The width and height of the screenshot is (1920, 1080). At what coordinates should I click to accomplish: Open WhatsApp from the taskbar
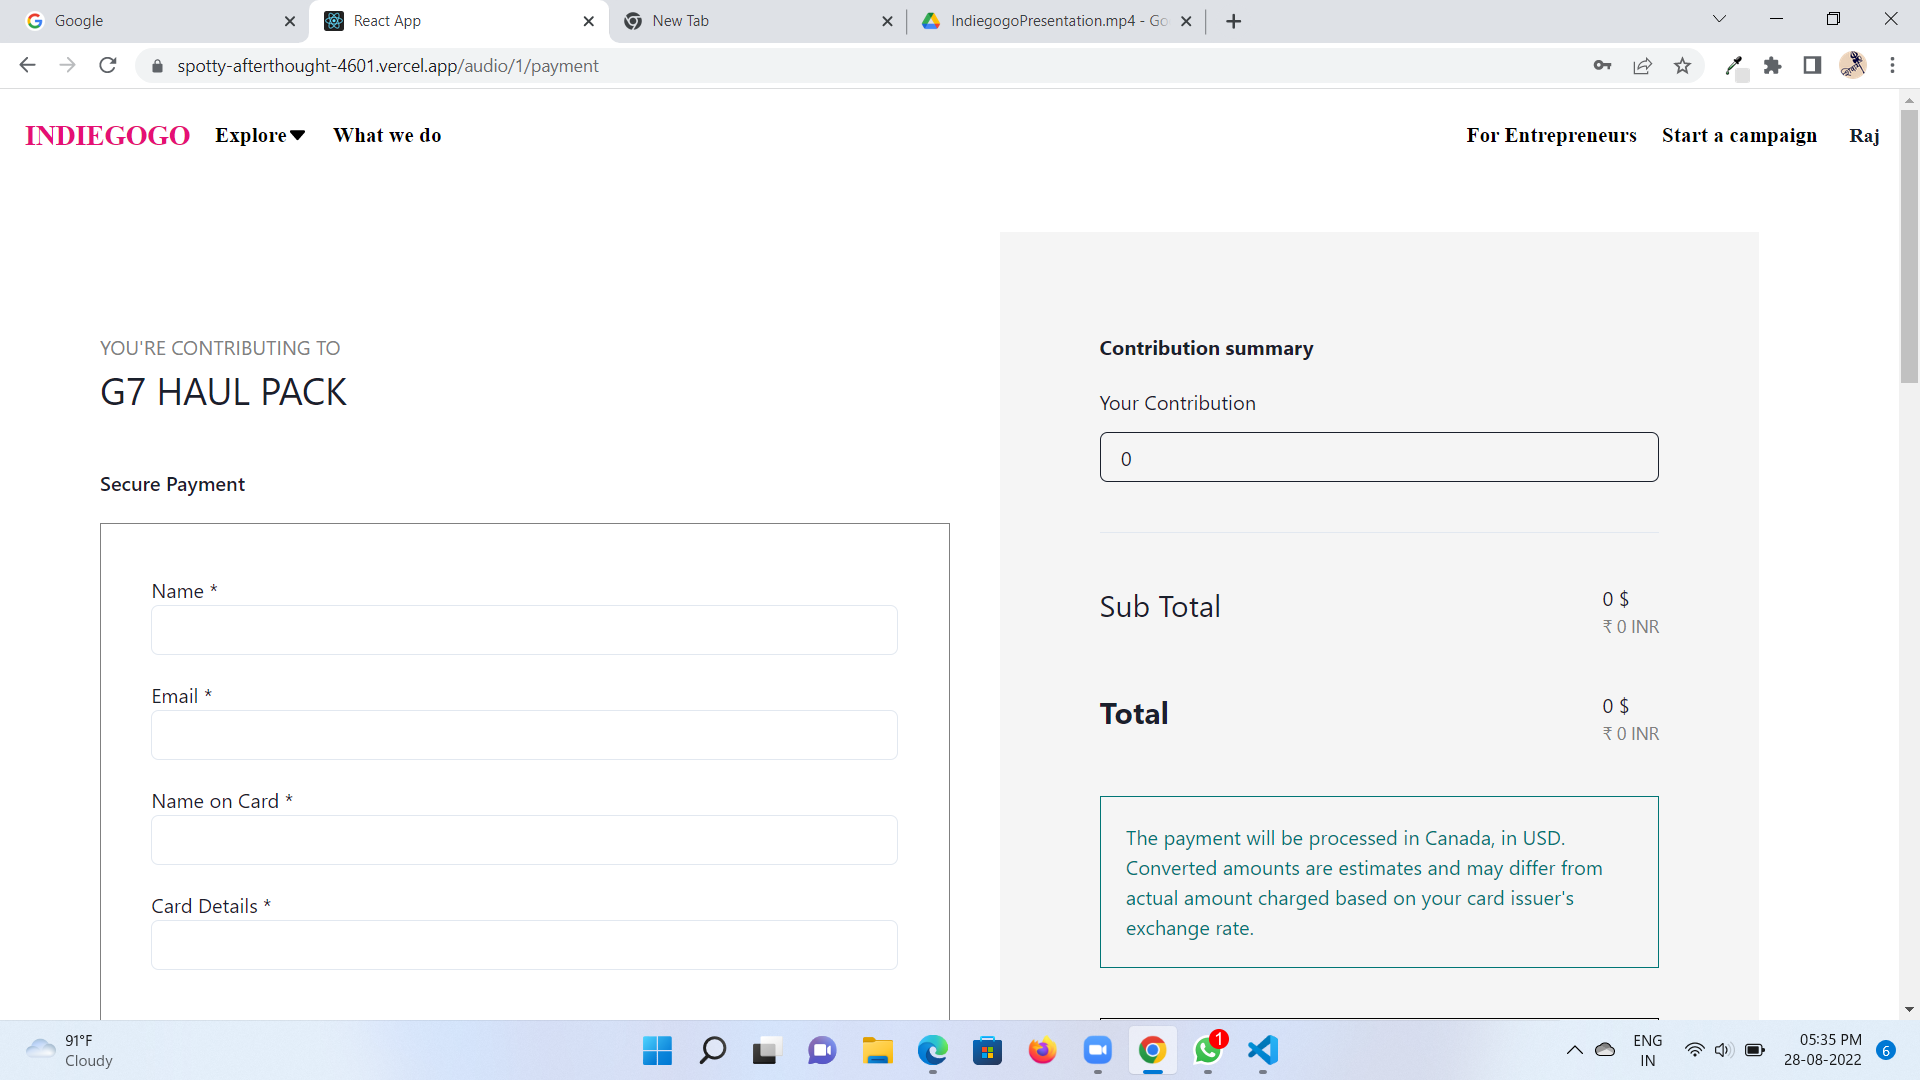[x=1207, y=1050]
